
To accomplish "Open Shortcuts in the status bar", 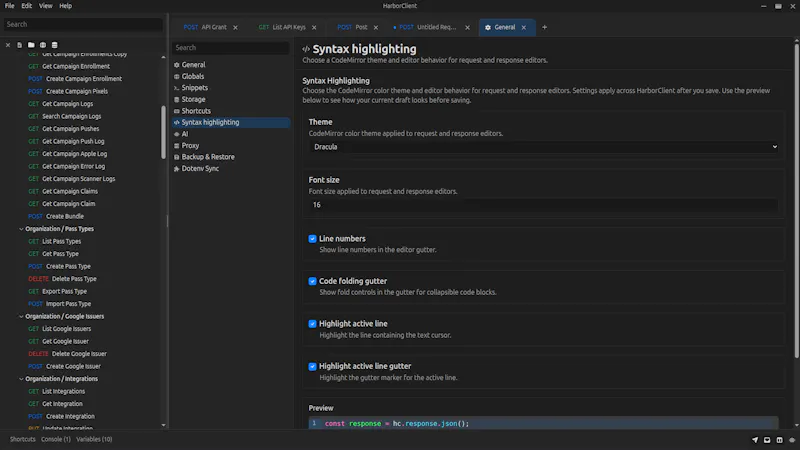I will pos(23,439).
